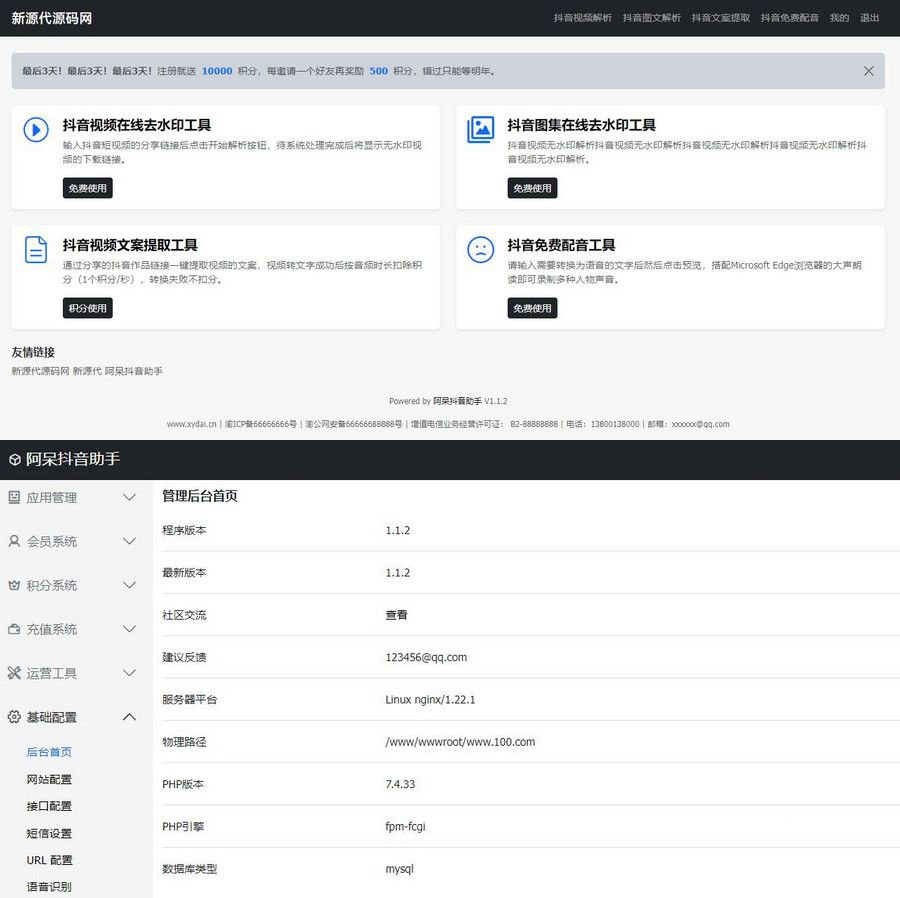Expand the 会员系统 menu chevron

(130, 541)
